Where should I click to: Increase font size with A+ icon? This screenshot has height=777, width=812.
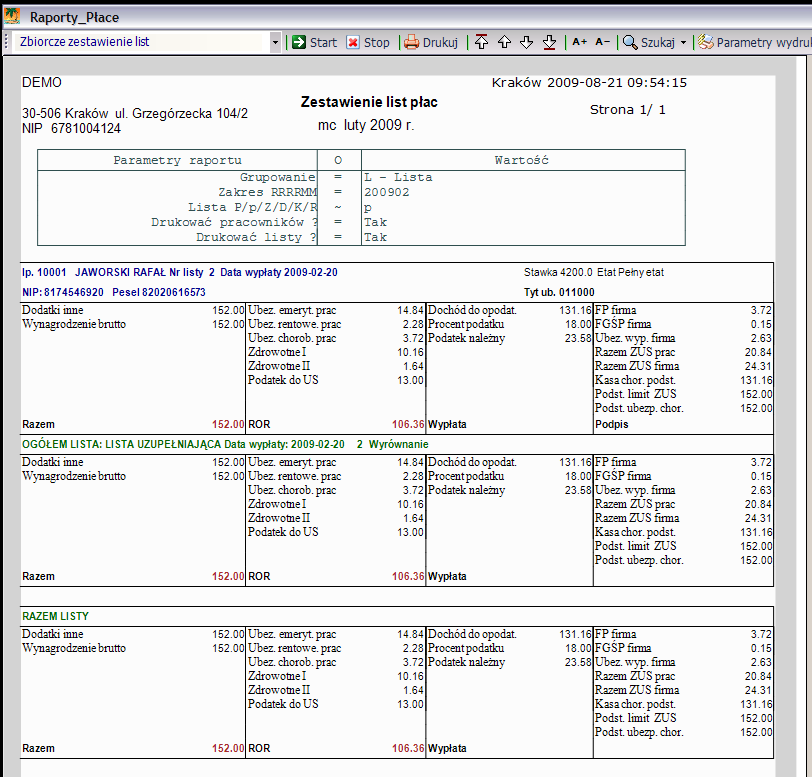pyautogui.click(x=579, y=42)
